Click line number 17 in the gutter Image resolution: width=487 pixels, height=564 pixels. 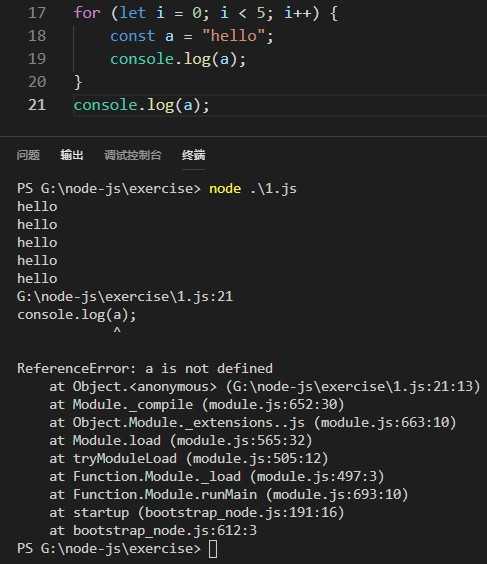37,13
